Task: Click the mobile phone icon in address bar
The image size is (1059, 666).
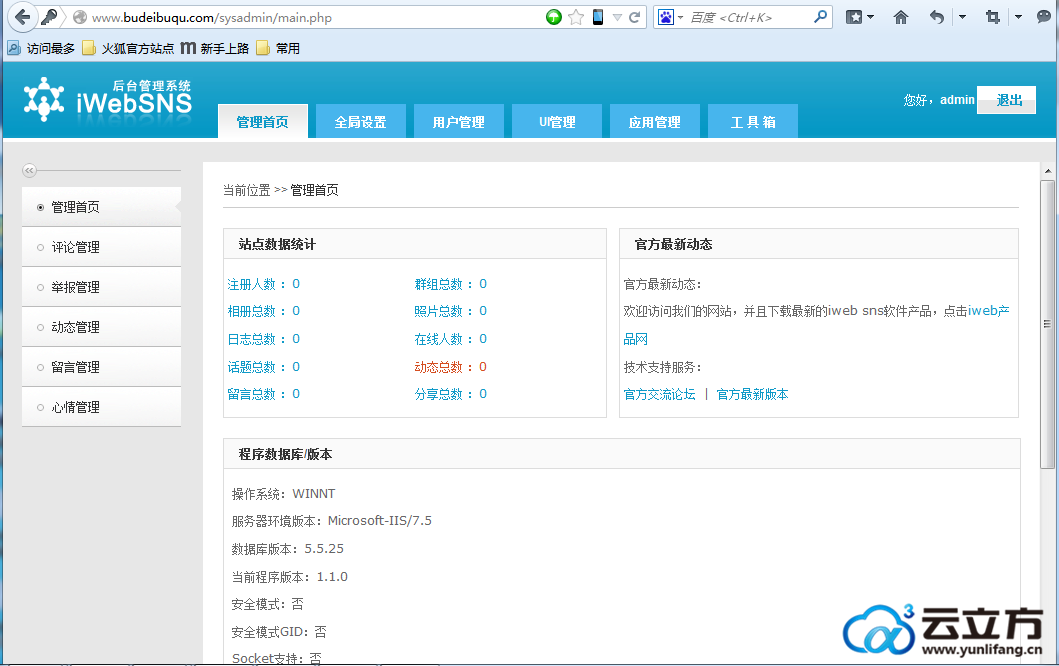Action: click(598, 17)
